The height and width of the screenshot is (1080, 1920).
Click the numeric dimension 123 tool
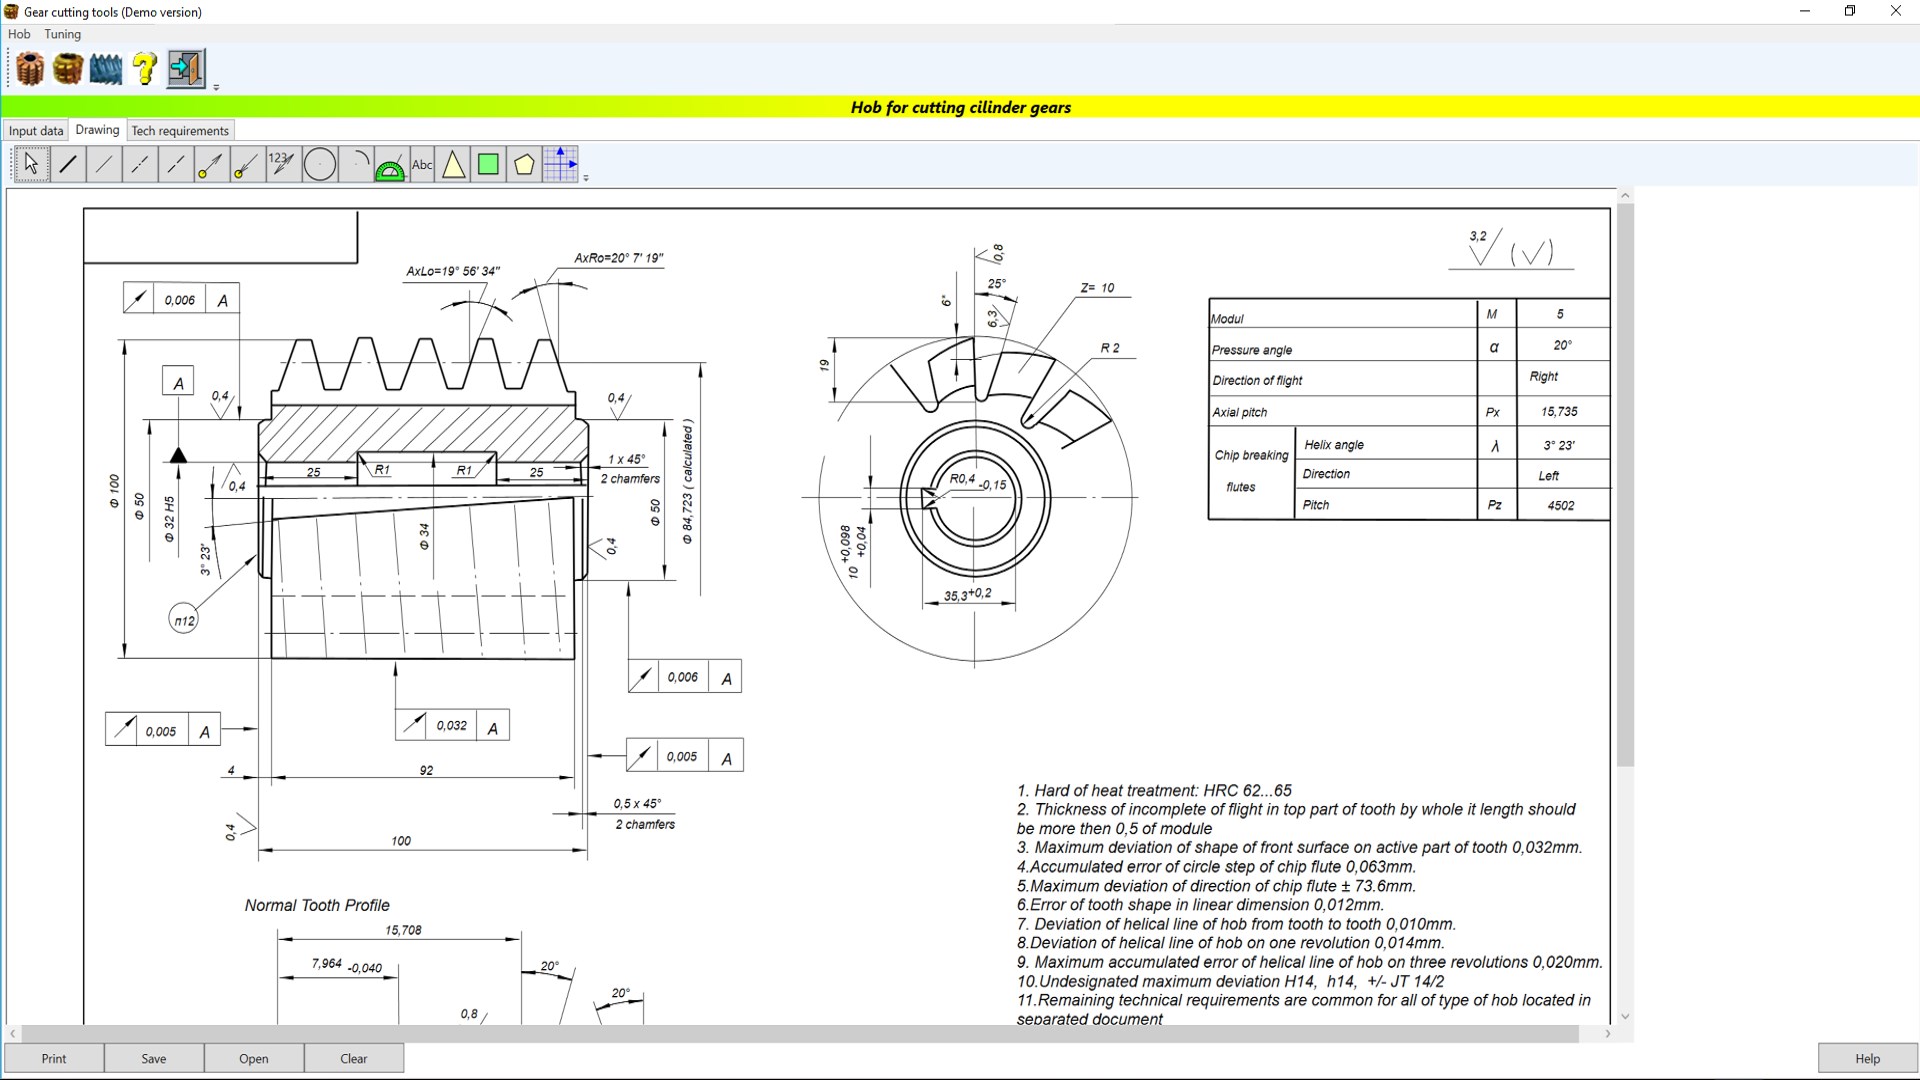pos(282,164)
